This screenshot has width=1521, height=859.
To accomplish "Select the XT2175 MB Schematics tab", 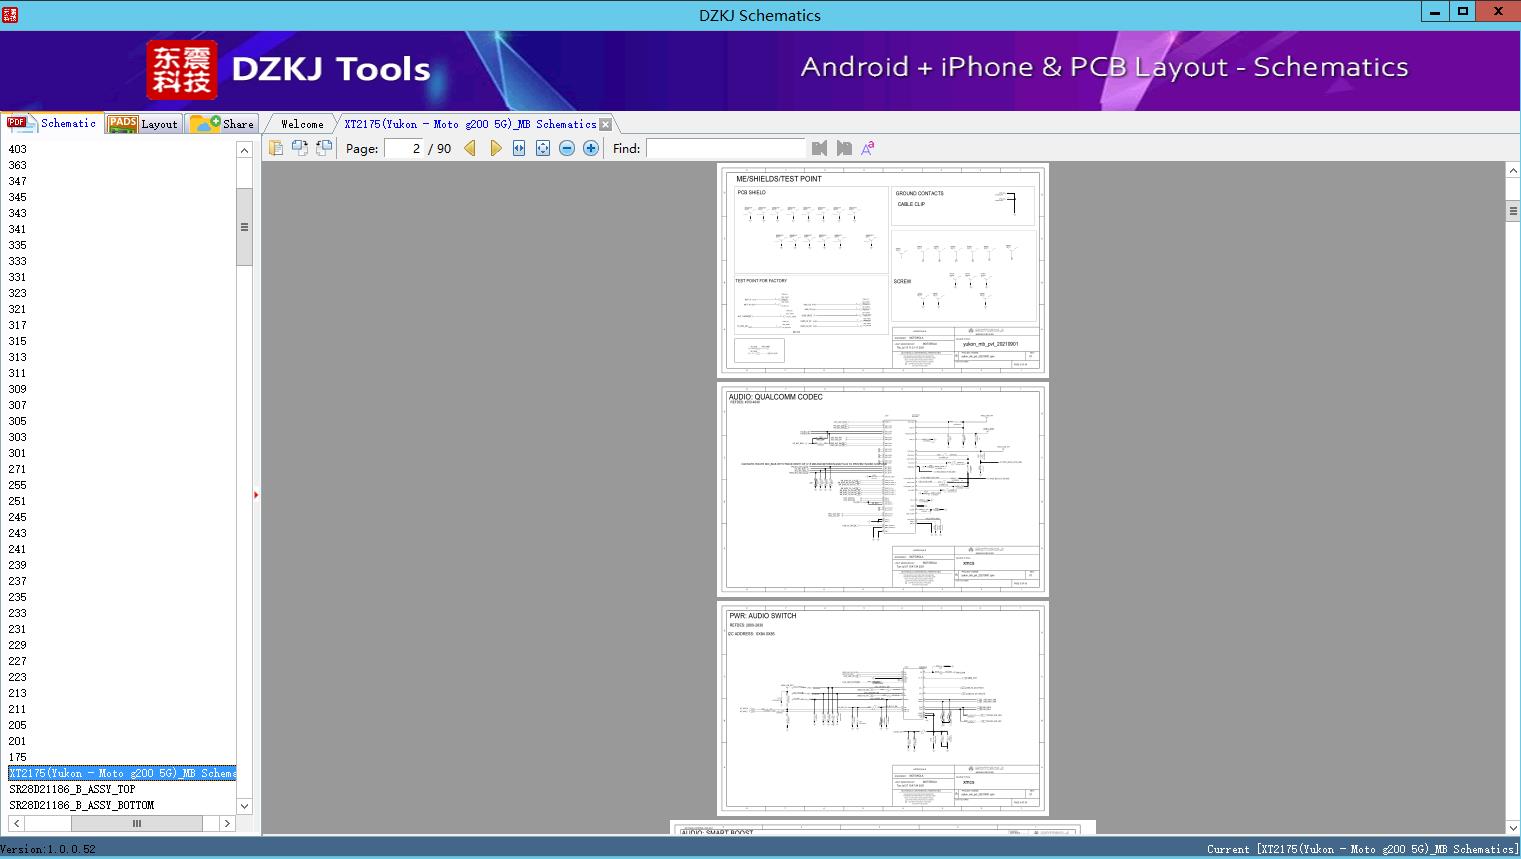I will 470,124.
